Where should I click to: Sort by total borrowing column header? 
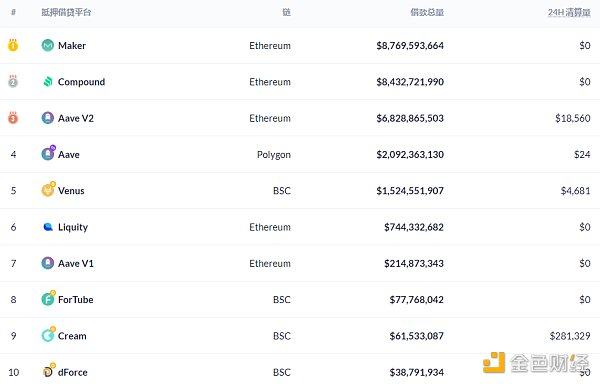[427, 13]
